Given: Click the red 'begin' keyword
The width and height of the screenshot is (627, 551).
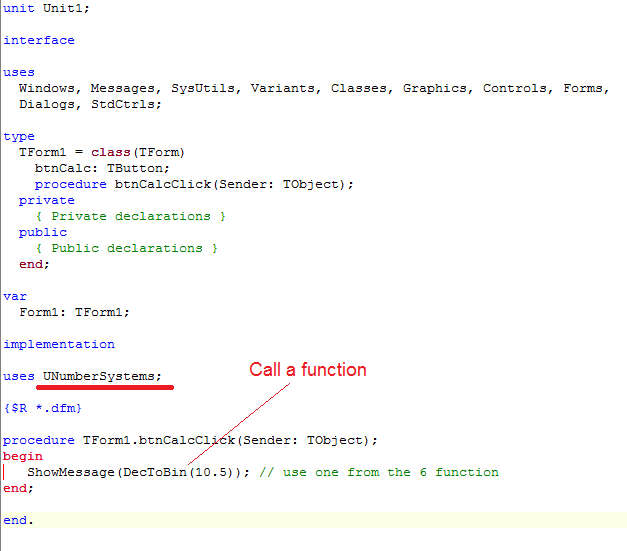Looking at the screenshot, I should pos(23,457).
